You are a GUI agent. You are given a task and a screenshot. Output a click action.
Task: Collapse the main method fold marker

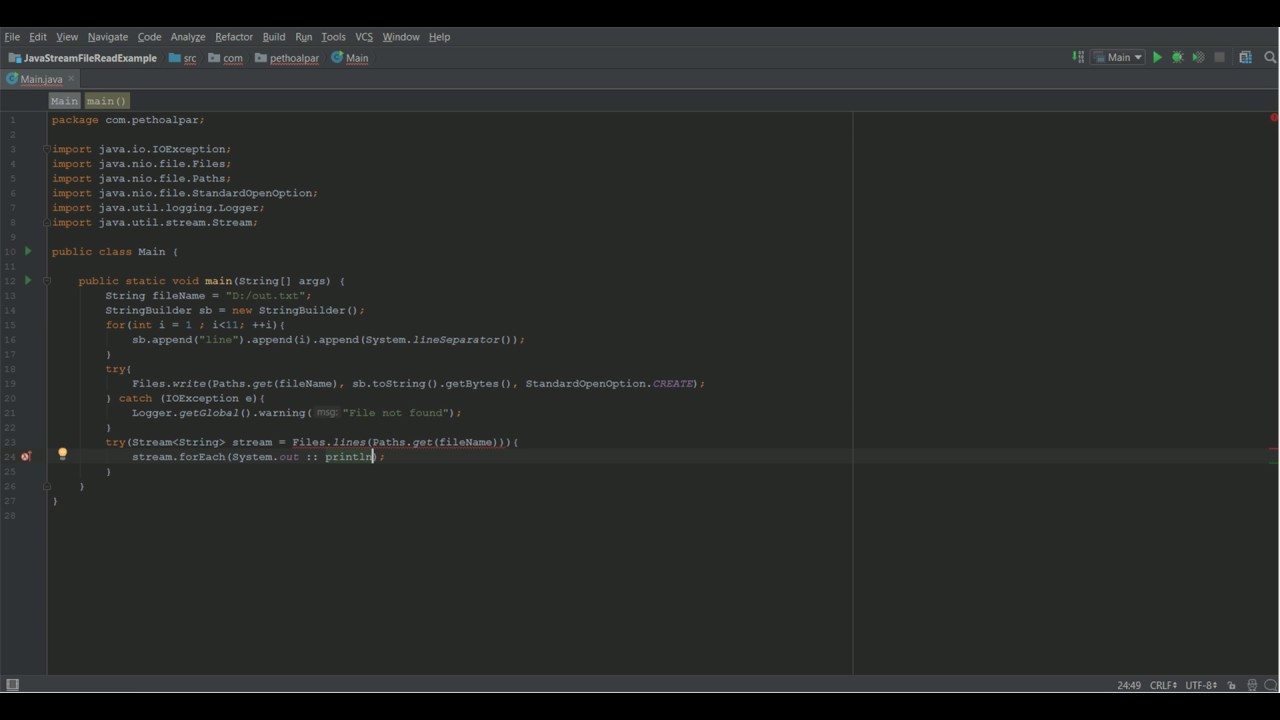(x=47, y=281)
